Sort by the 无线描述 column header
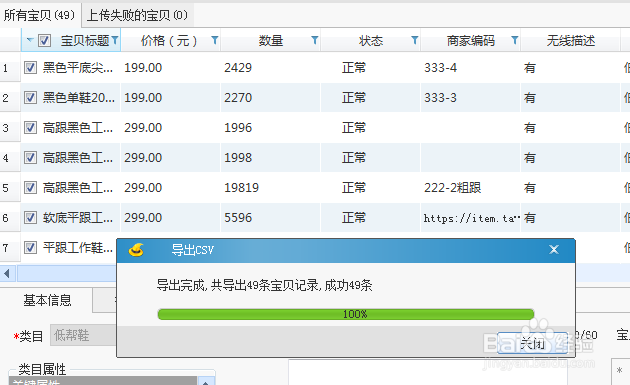 [571, 40]
